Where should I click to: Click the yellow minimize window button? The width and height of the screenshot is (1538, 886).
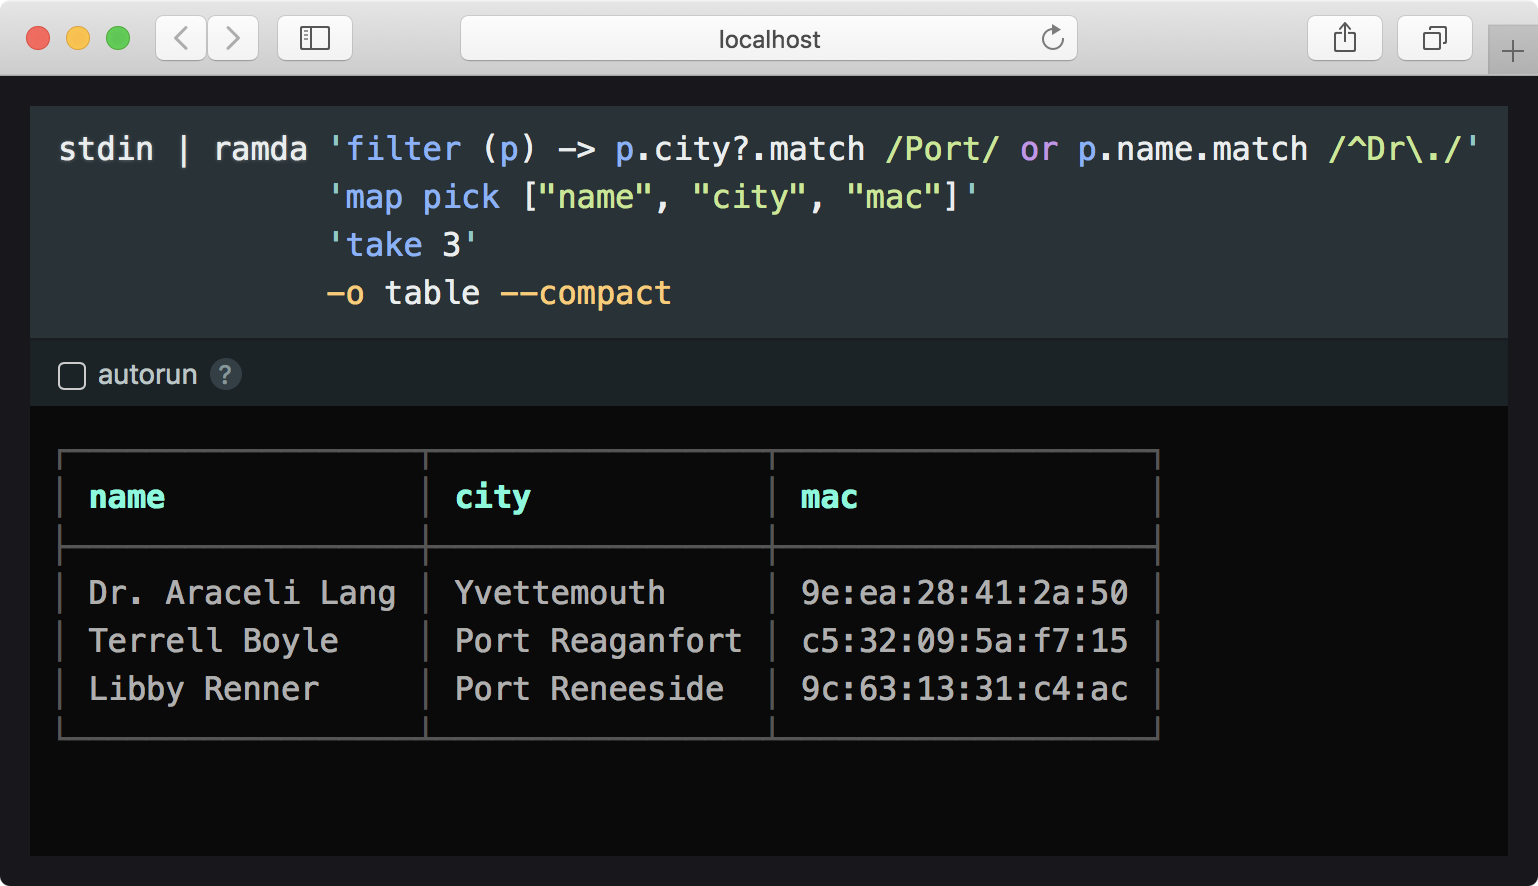point(78,39)
